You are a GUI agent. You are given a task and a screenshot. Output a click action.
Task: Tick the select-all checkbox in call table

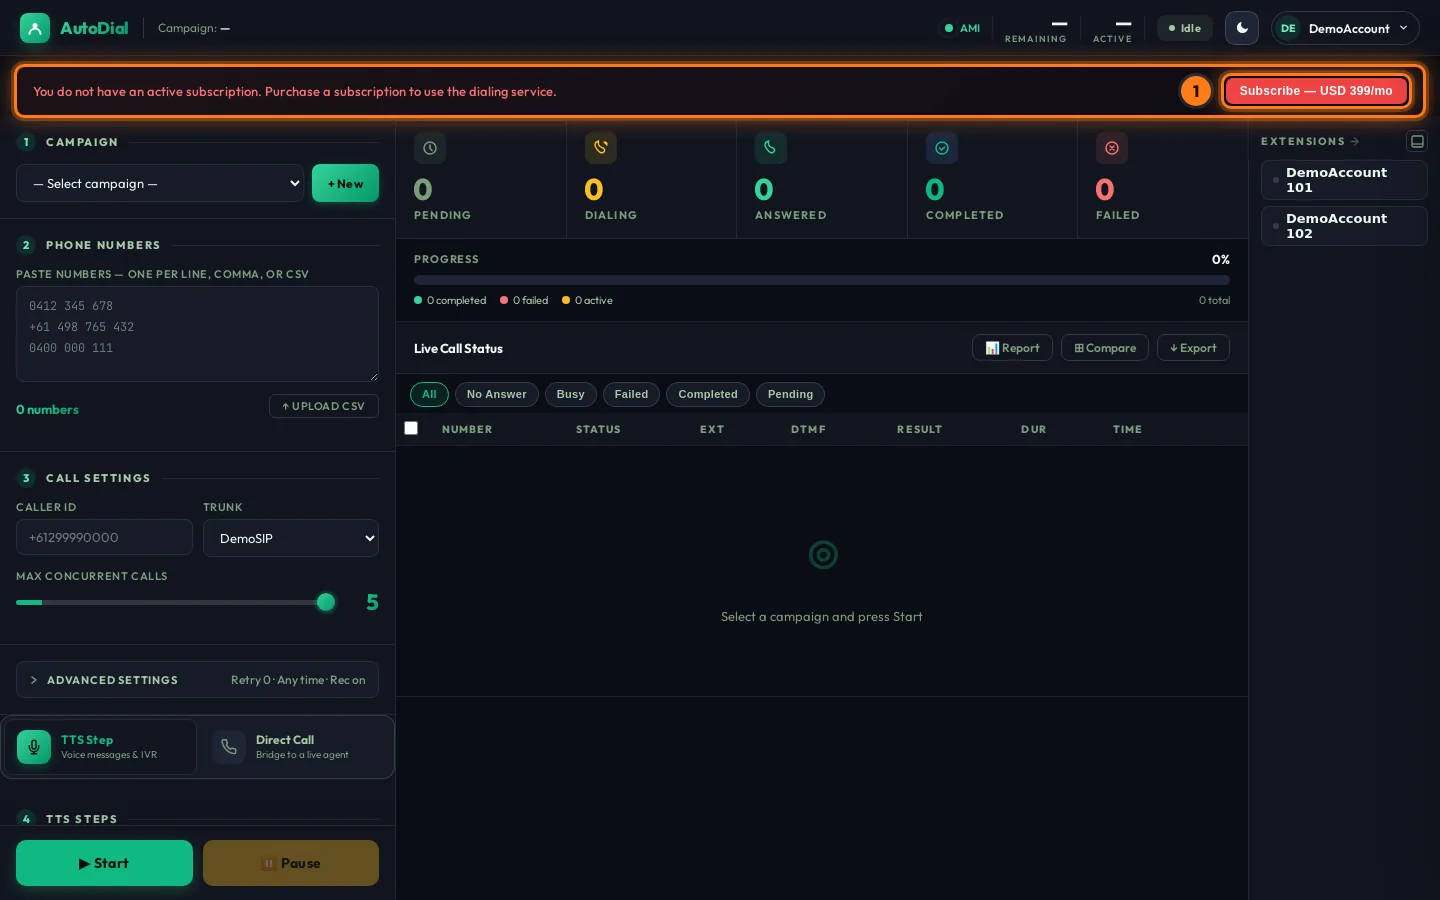(411, 428)
